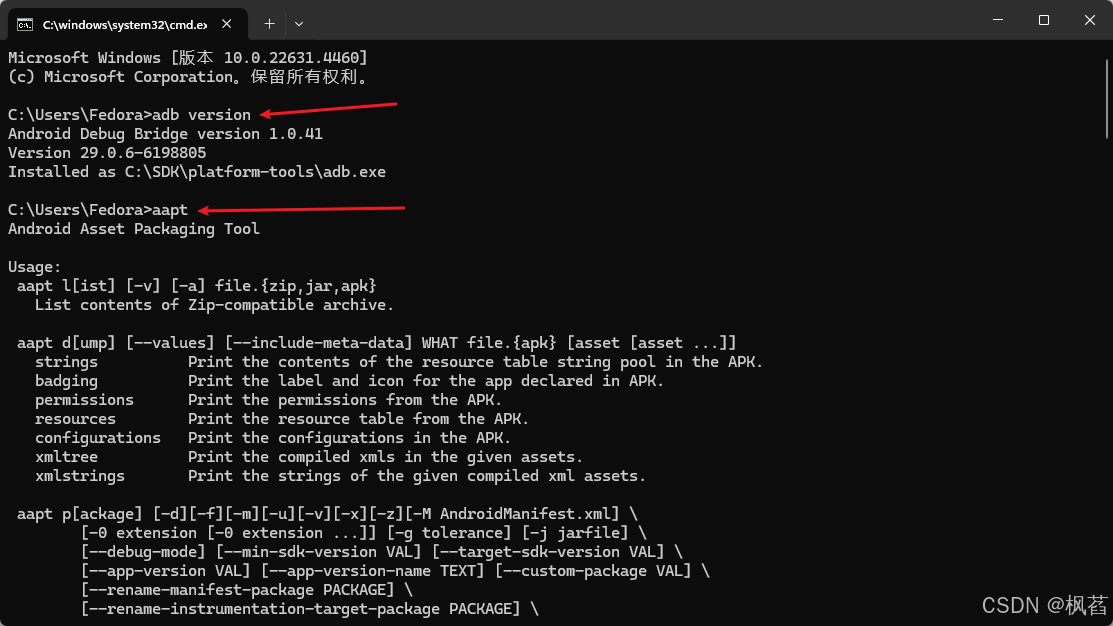1113x626 pixels.
Task: Click the 'Android Asset Packaging Tool' line
Action: tap(133, 229)
